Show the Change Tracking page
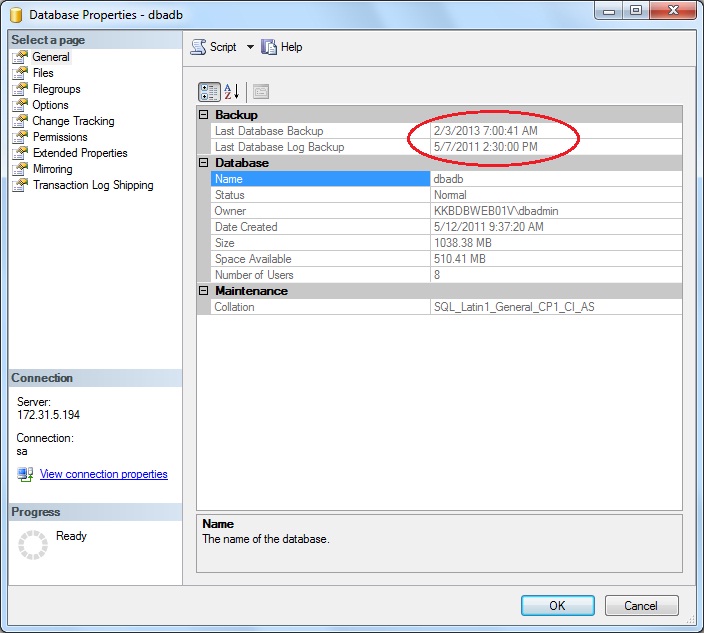 73,121
